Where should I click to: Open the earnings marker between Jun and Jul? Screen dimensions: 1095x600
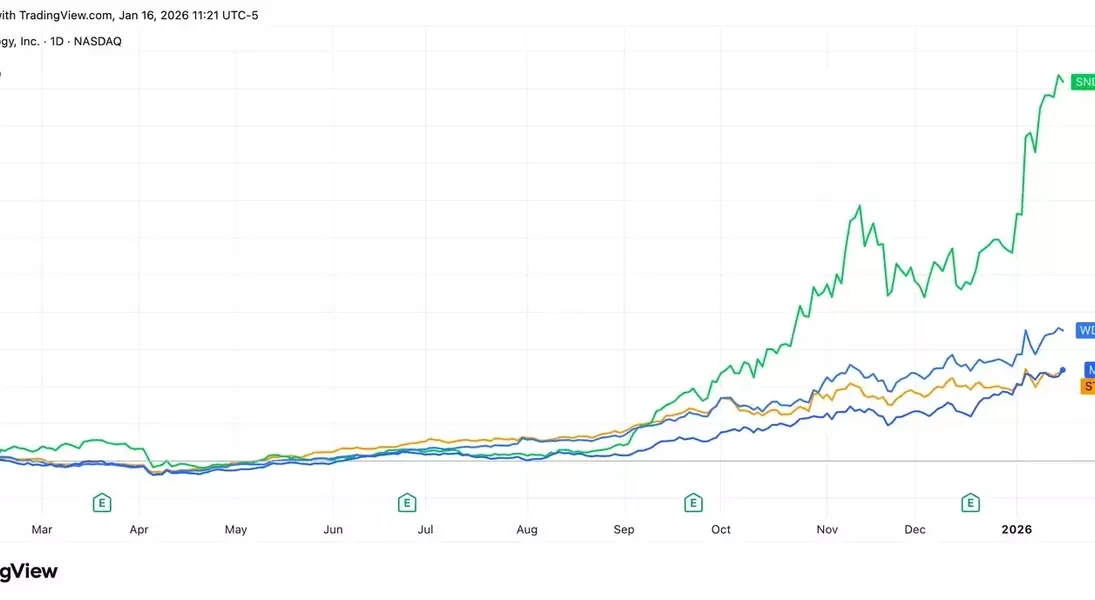(x=407, y=502)
